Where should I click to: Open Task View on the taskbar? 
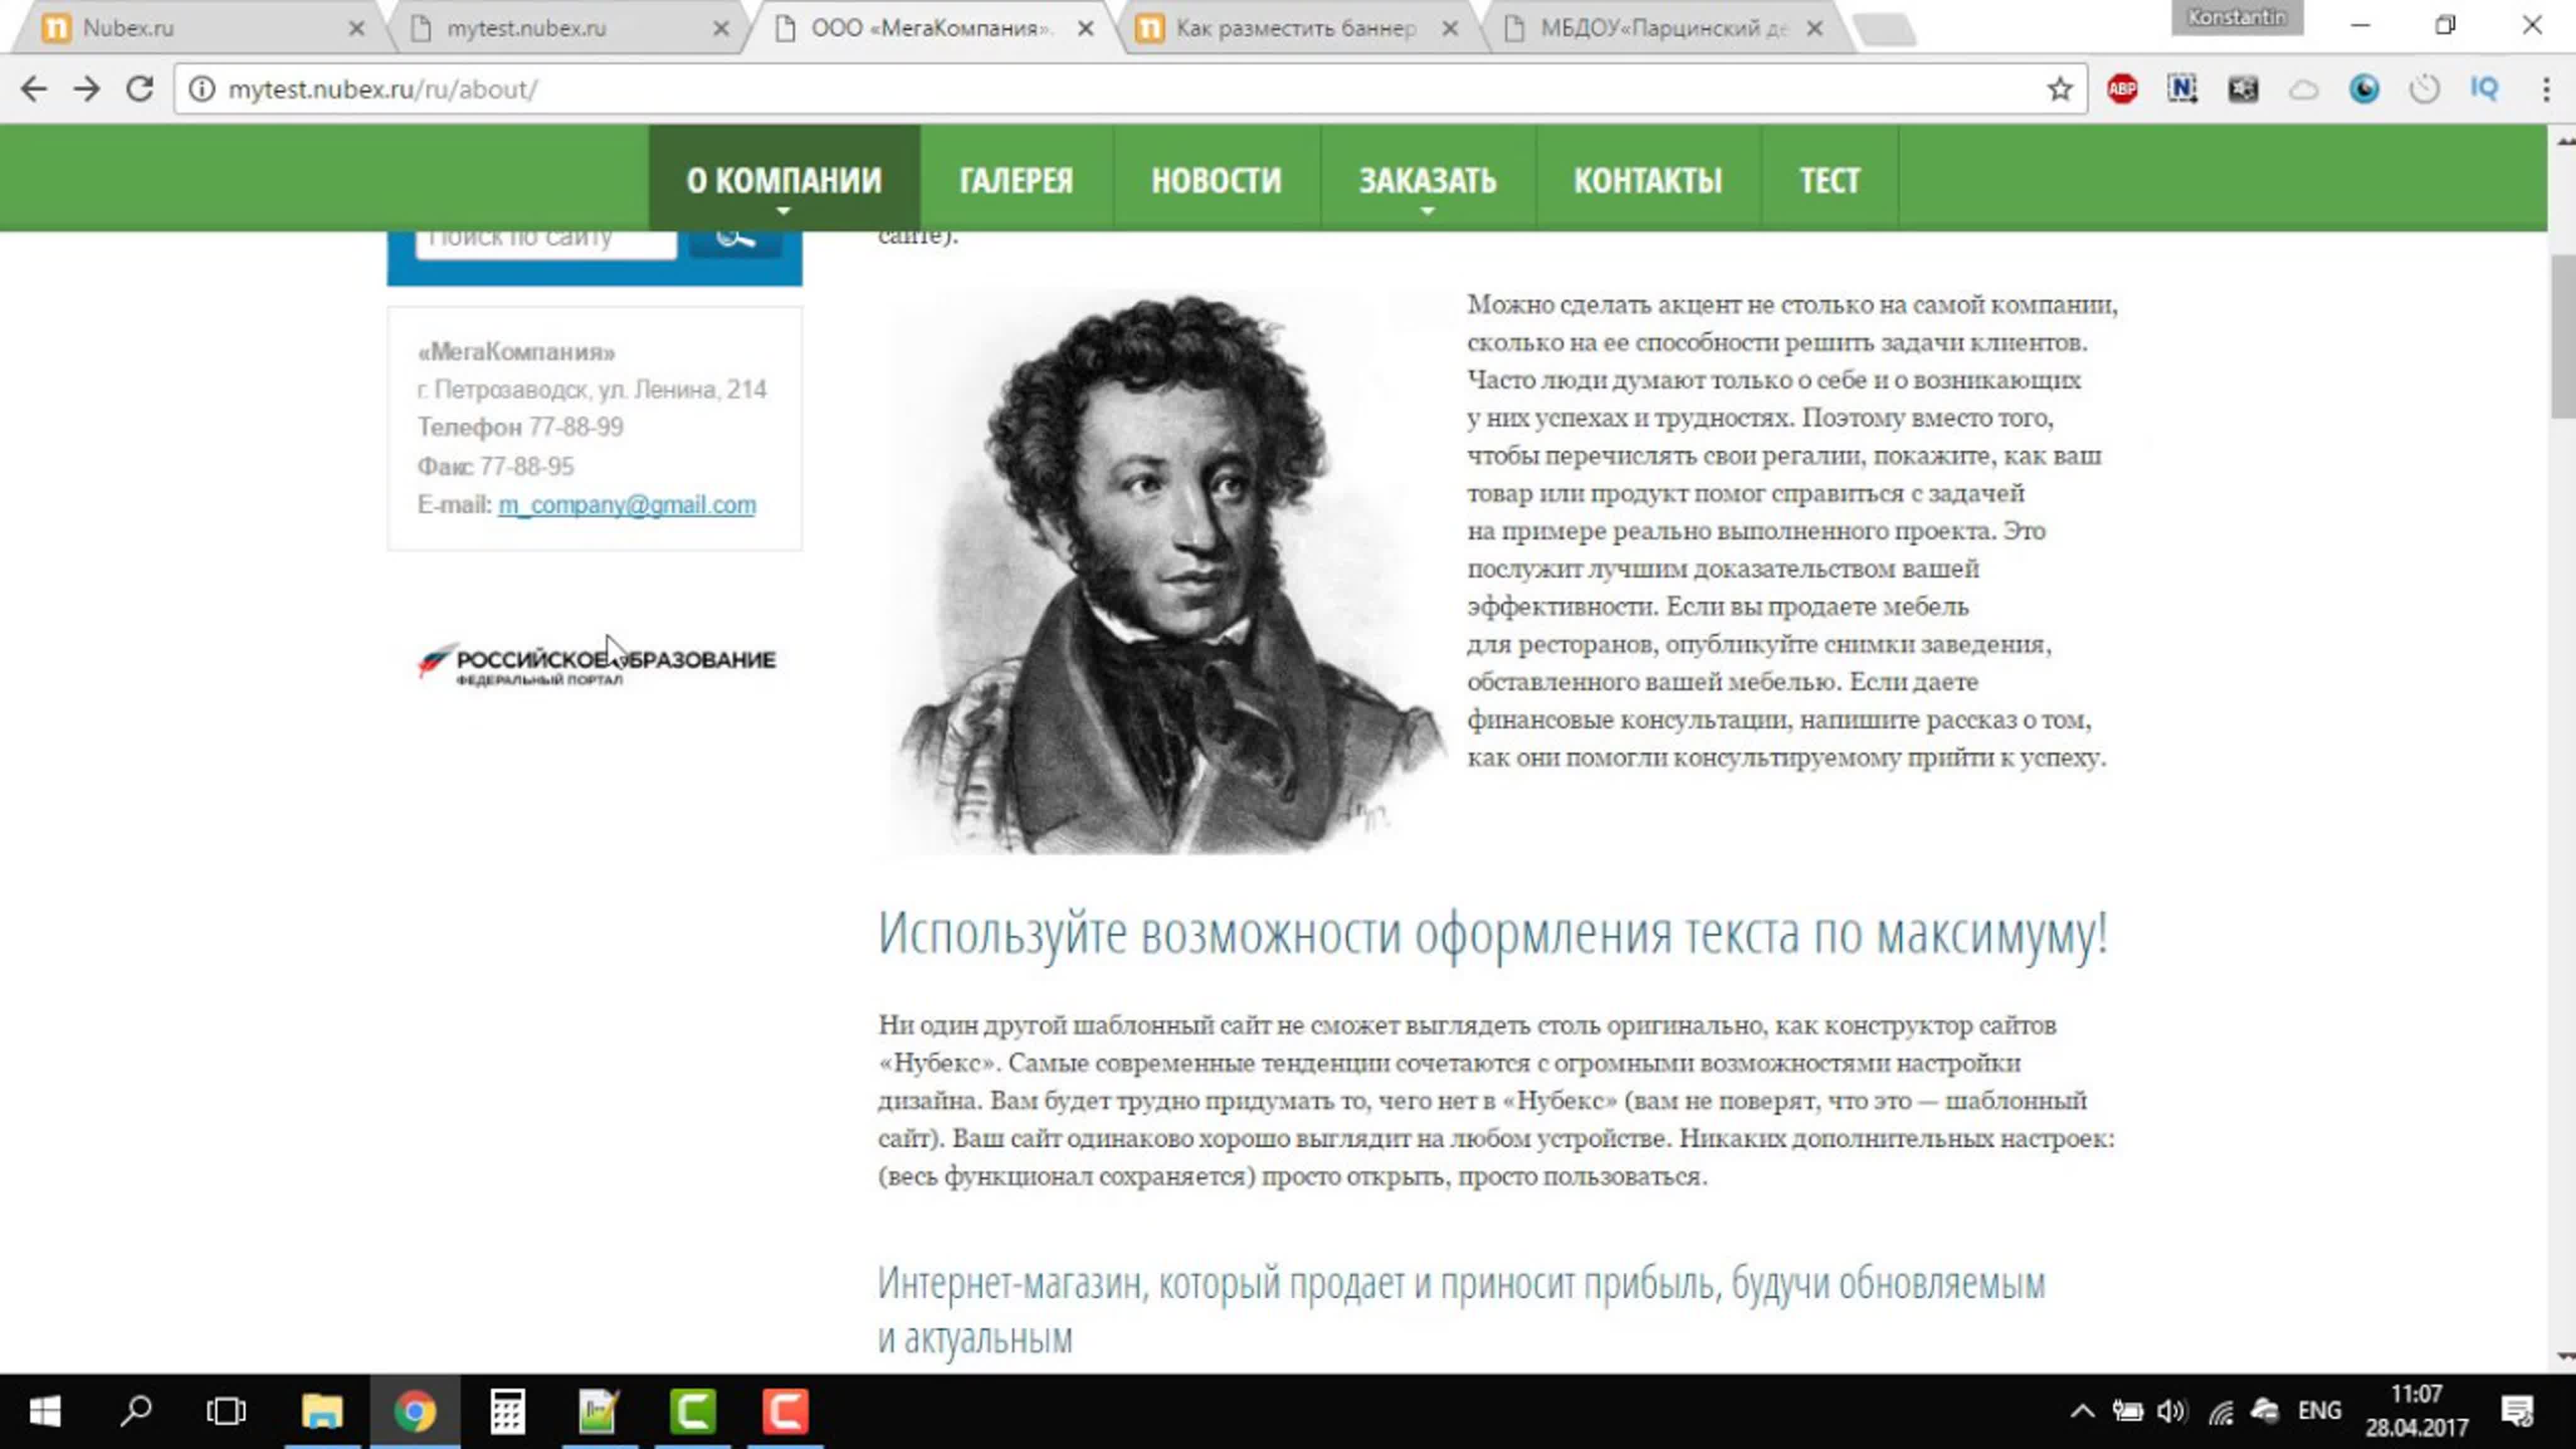[226, 1411]
